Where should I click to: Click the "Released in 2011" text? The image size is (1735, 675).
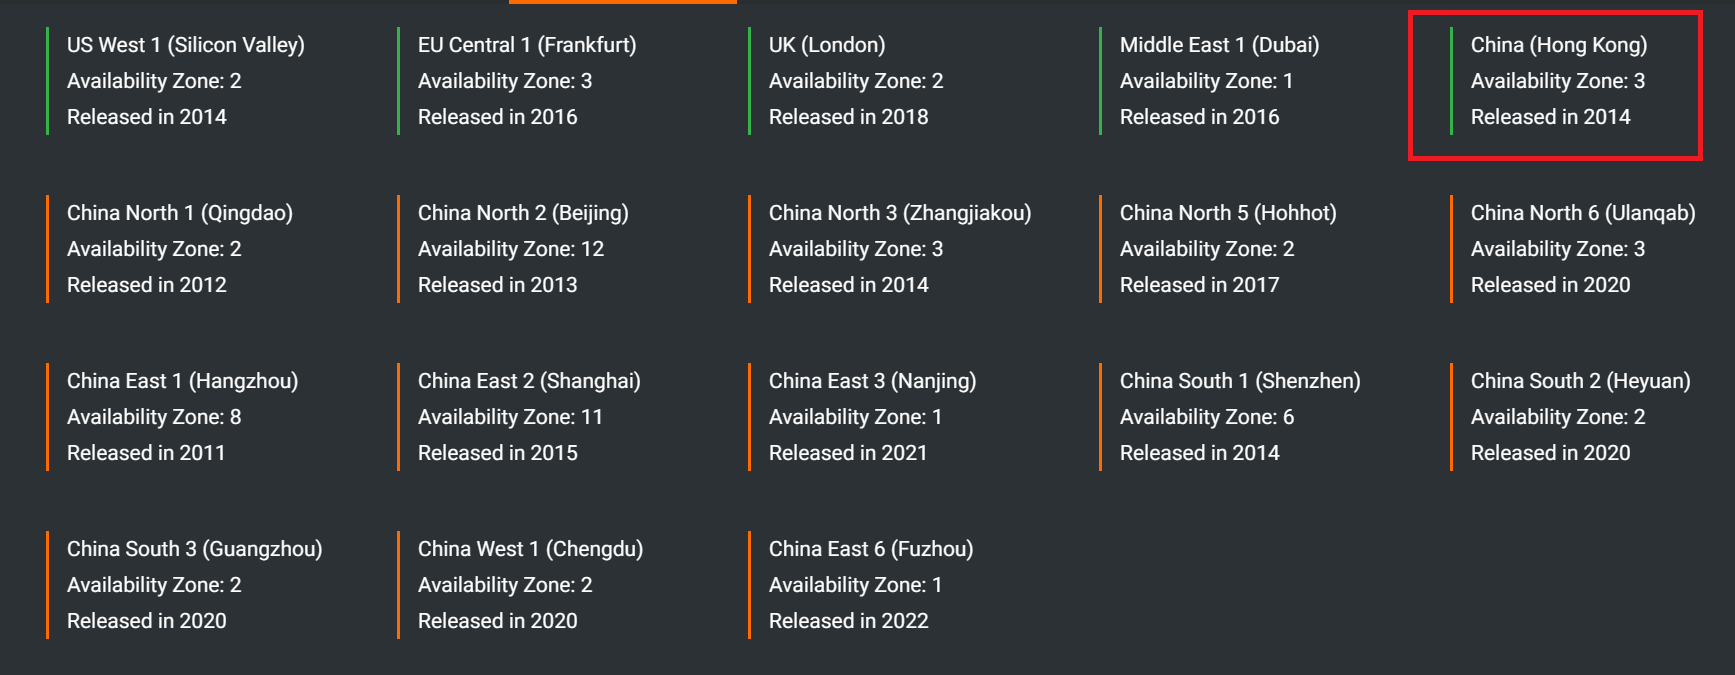pyautogui.click(x=146, y=453)
